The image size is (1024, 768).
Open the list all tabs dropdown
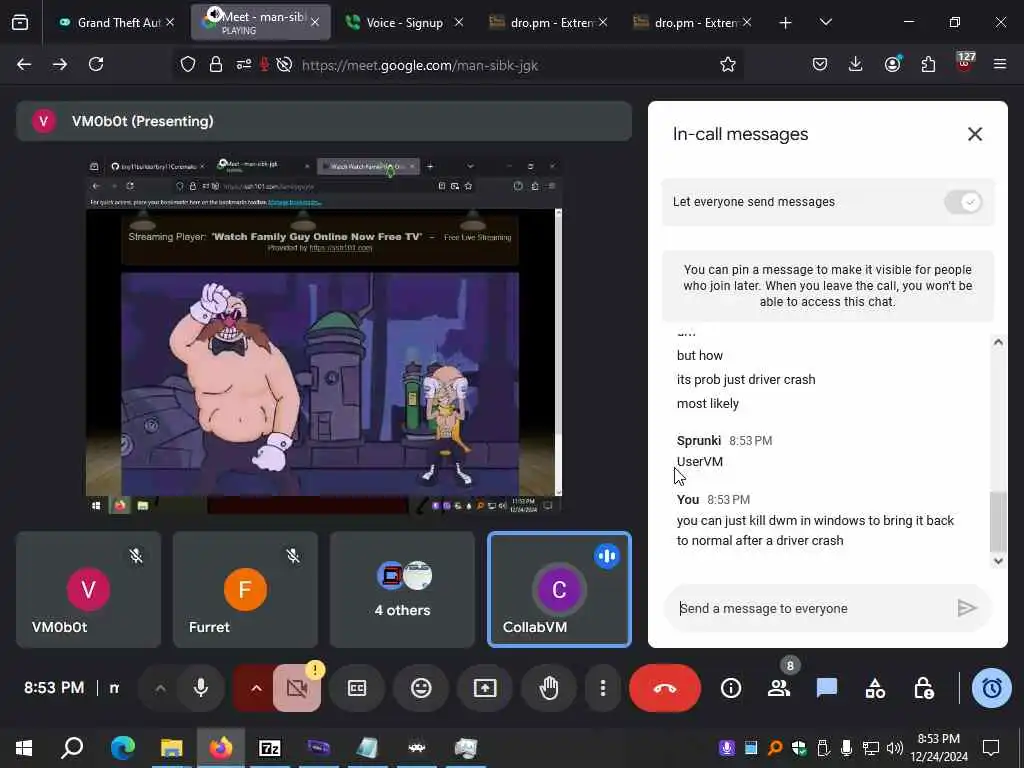[x=825, y=22]
